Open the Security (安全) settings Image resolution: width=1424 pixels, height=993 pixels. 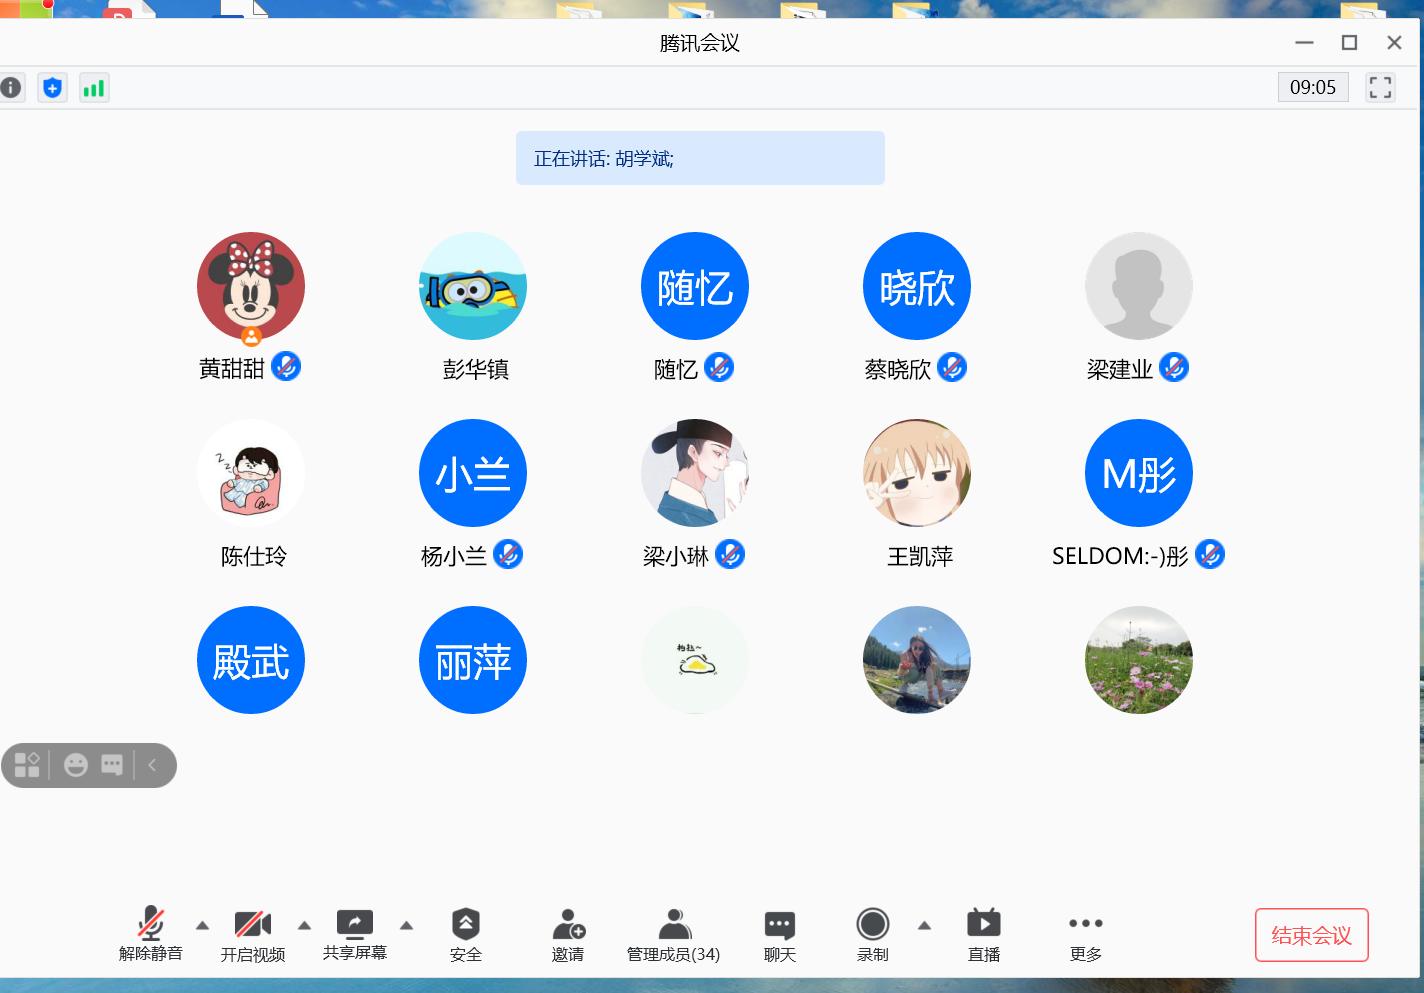pos(466,934)
